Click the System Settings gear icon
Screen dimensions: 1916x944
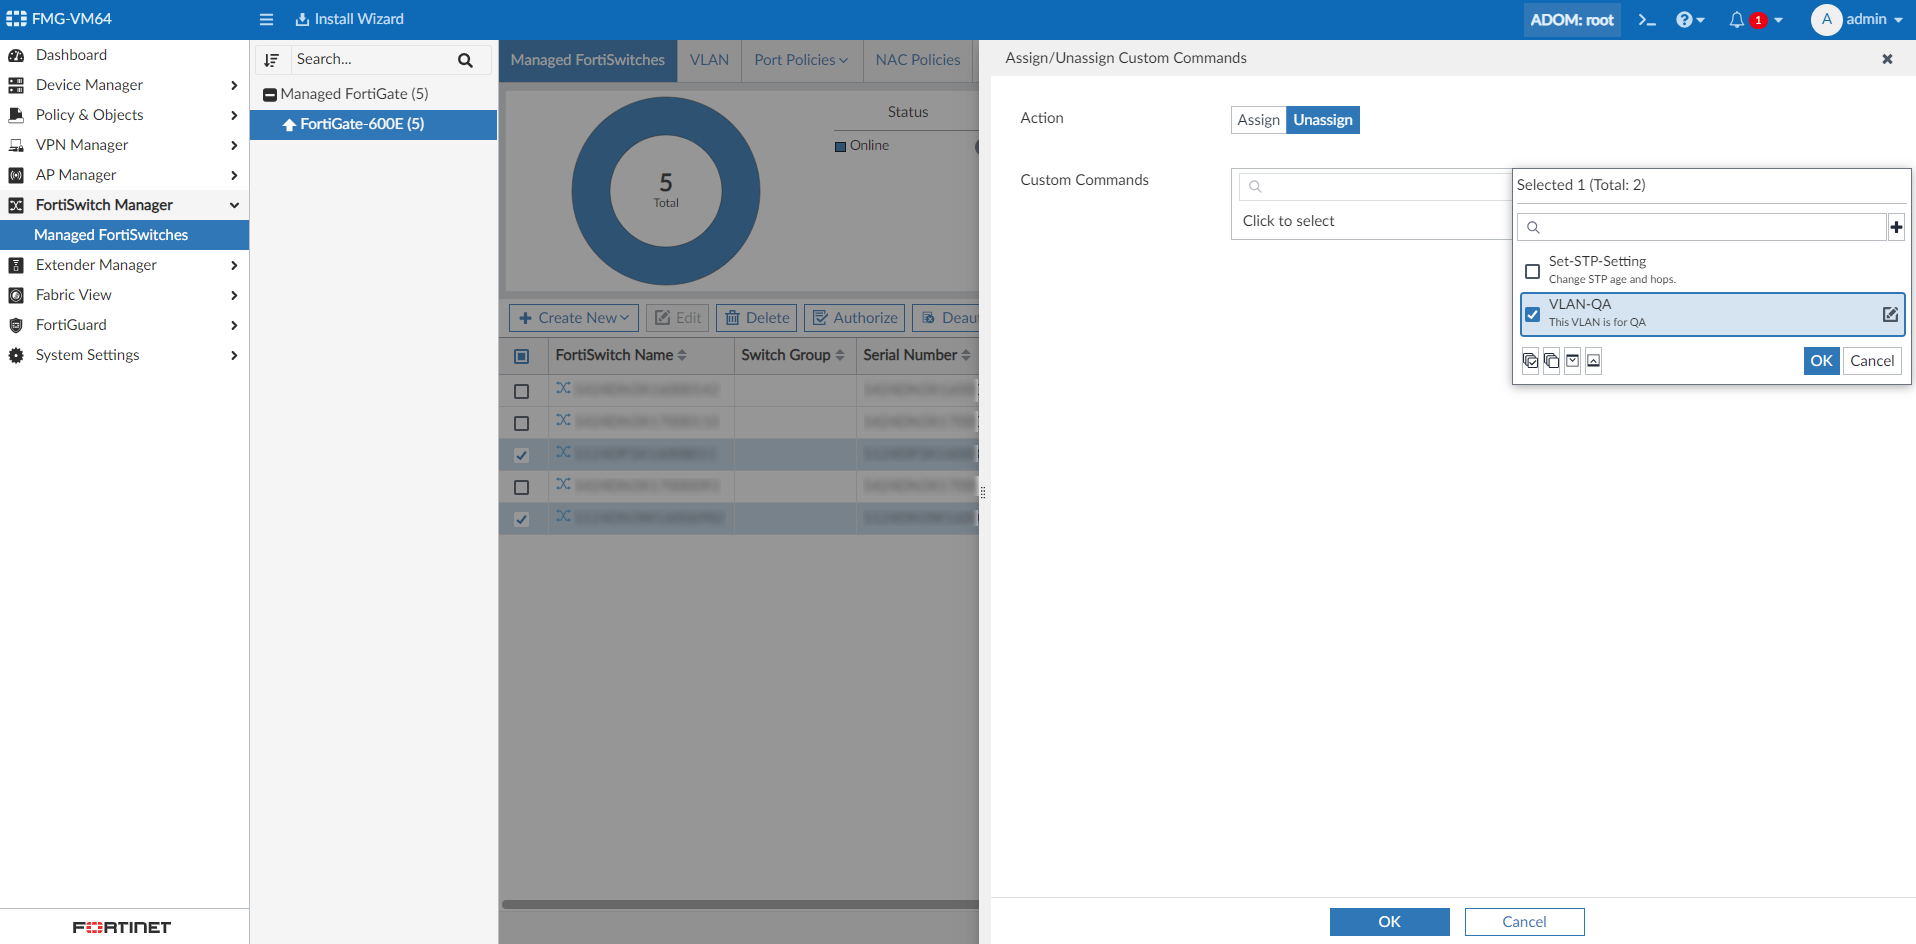click(16, 355)
